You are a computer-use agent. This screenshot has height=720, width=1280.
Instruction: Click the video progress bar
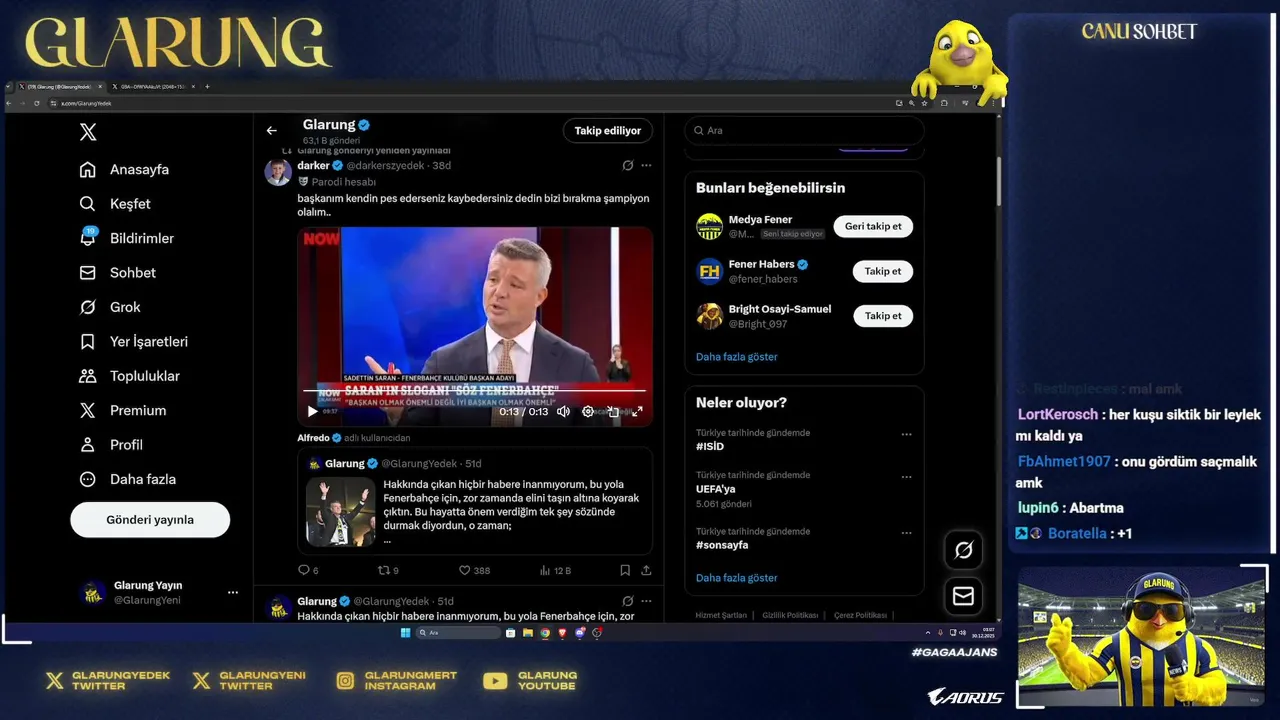tap(474, 391)
